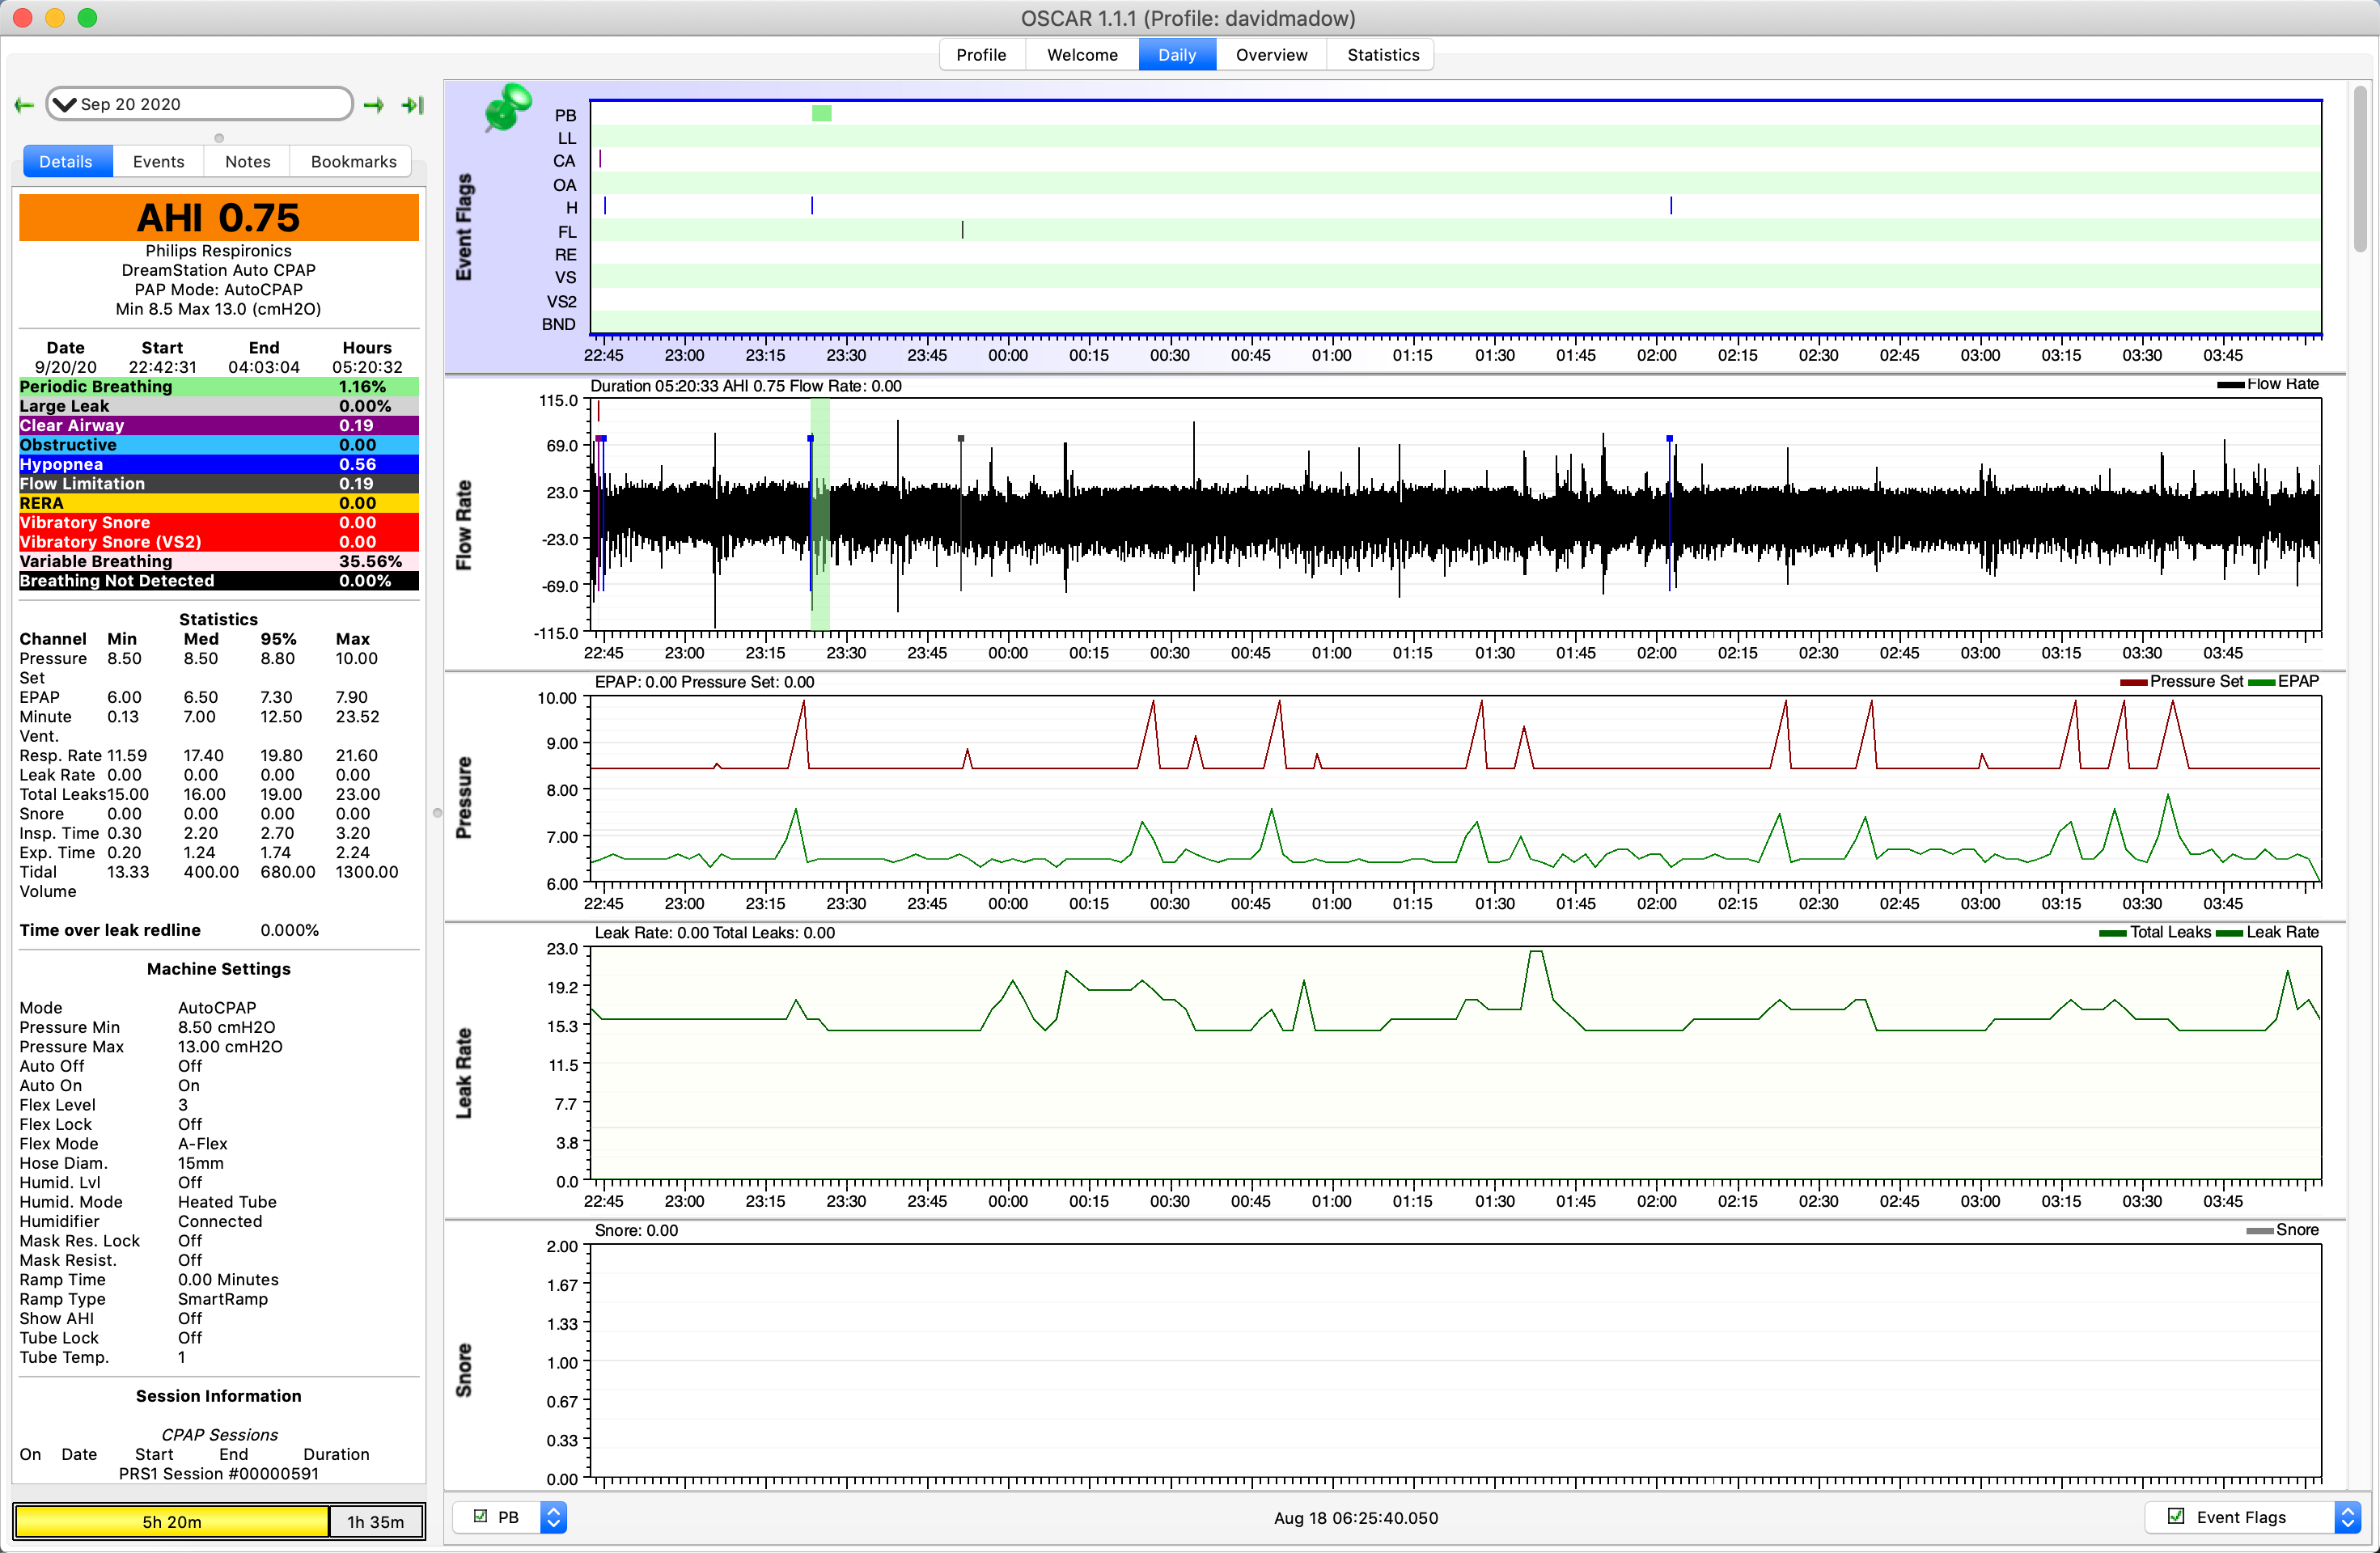
Task: Click the Flow Limitation dark row
Action: (219, 484)
